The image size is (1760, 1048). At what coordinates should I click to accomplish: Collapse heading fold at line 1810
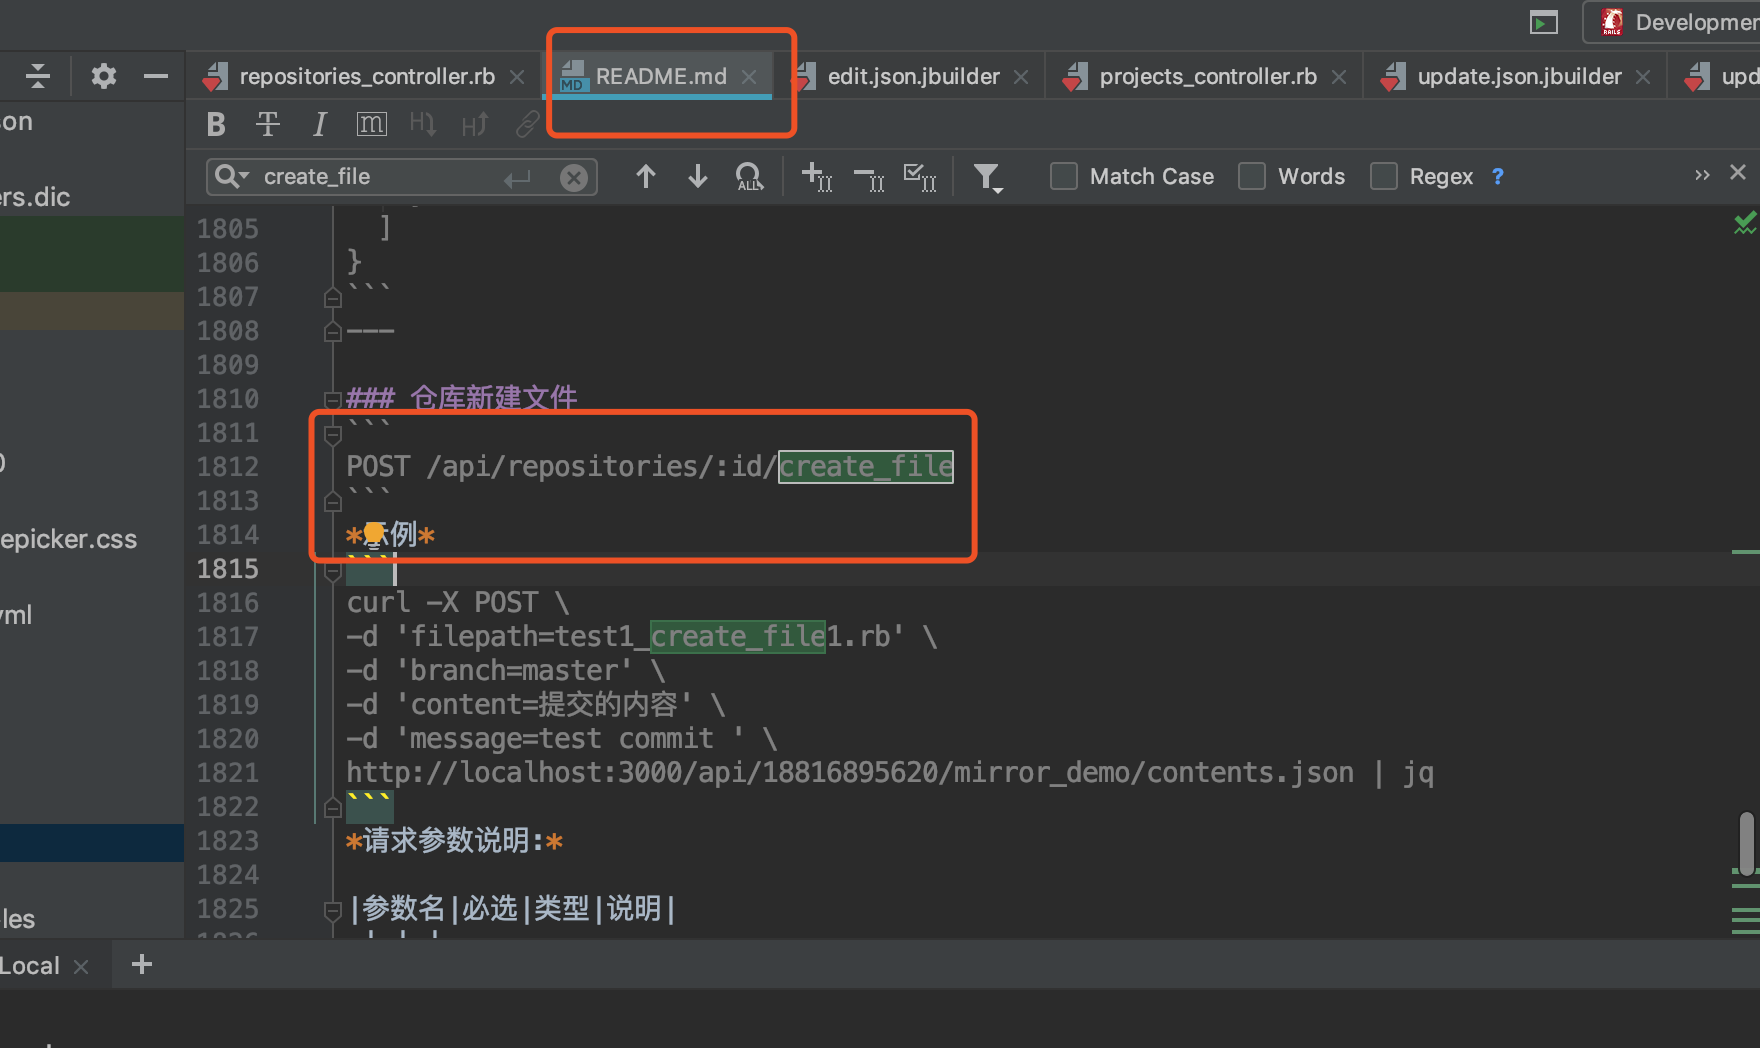(333, 400)
